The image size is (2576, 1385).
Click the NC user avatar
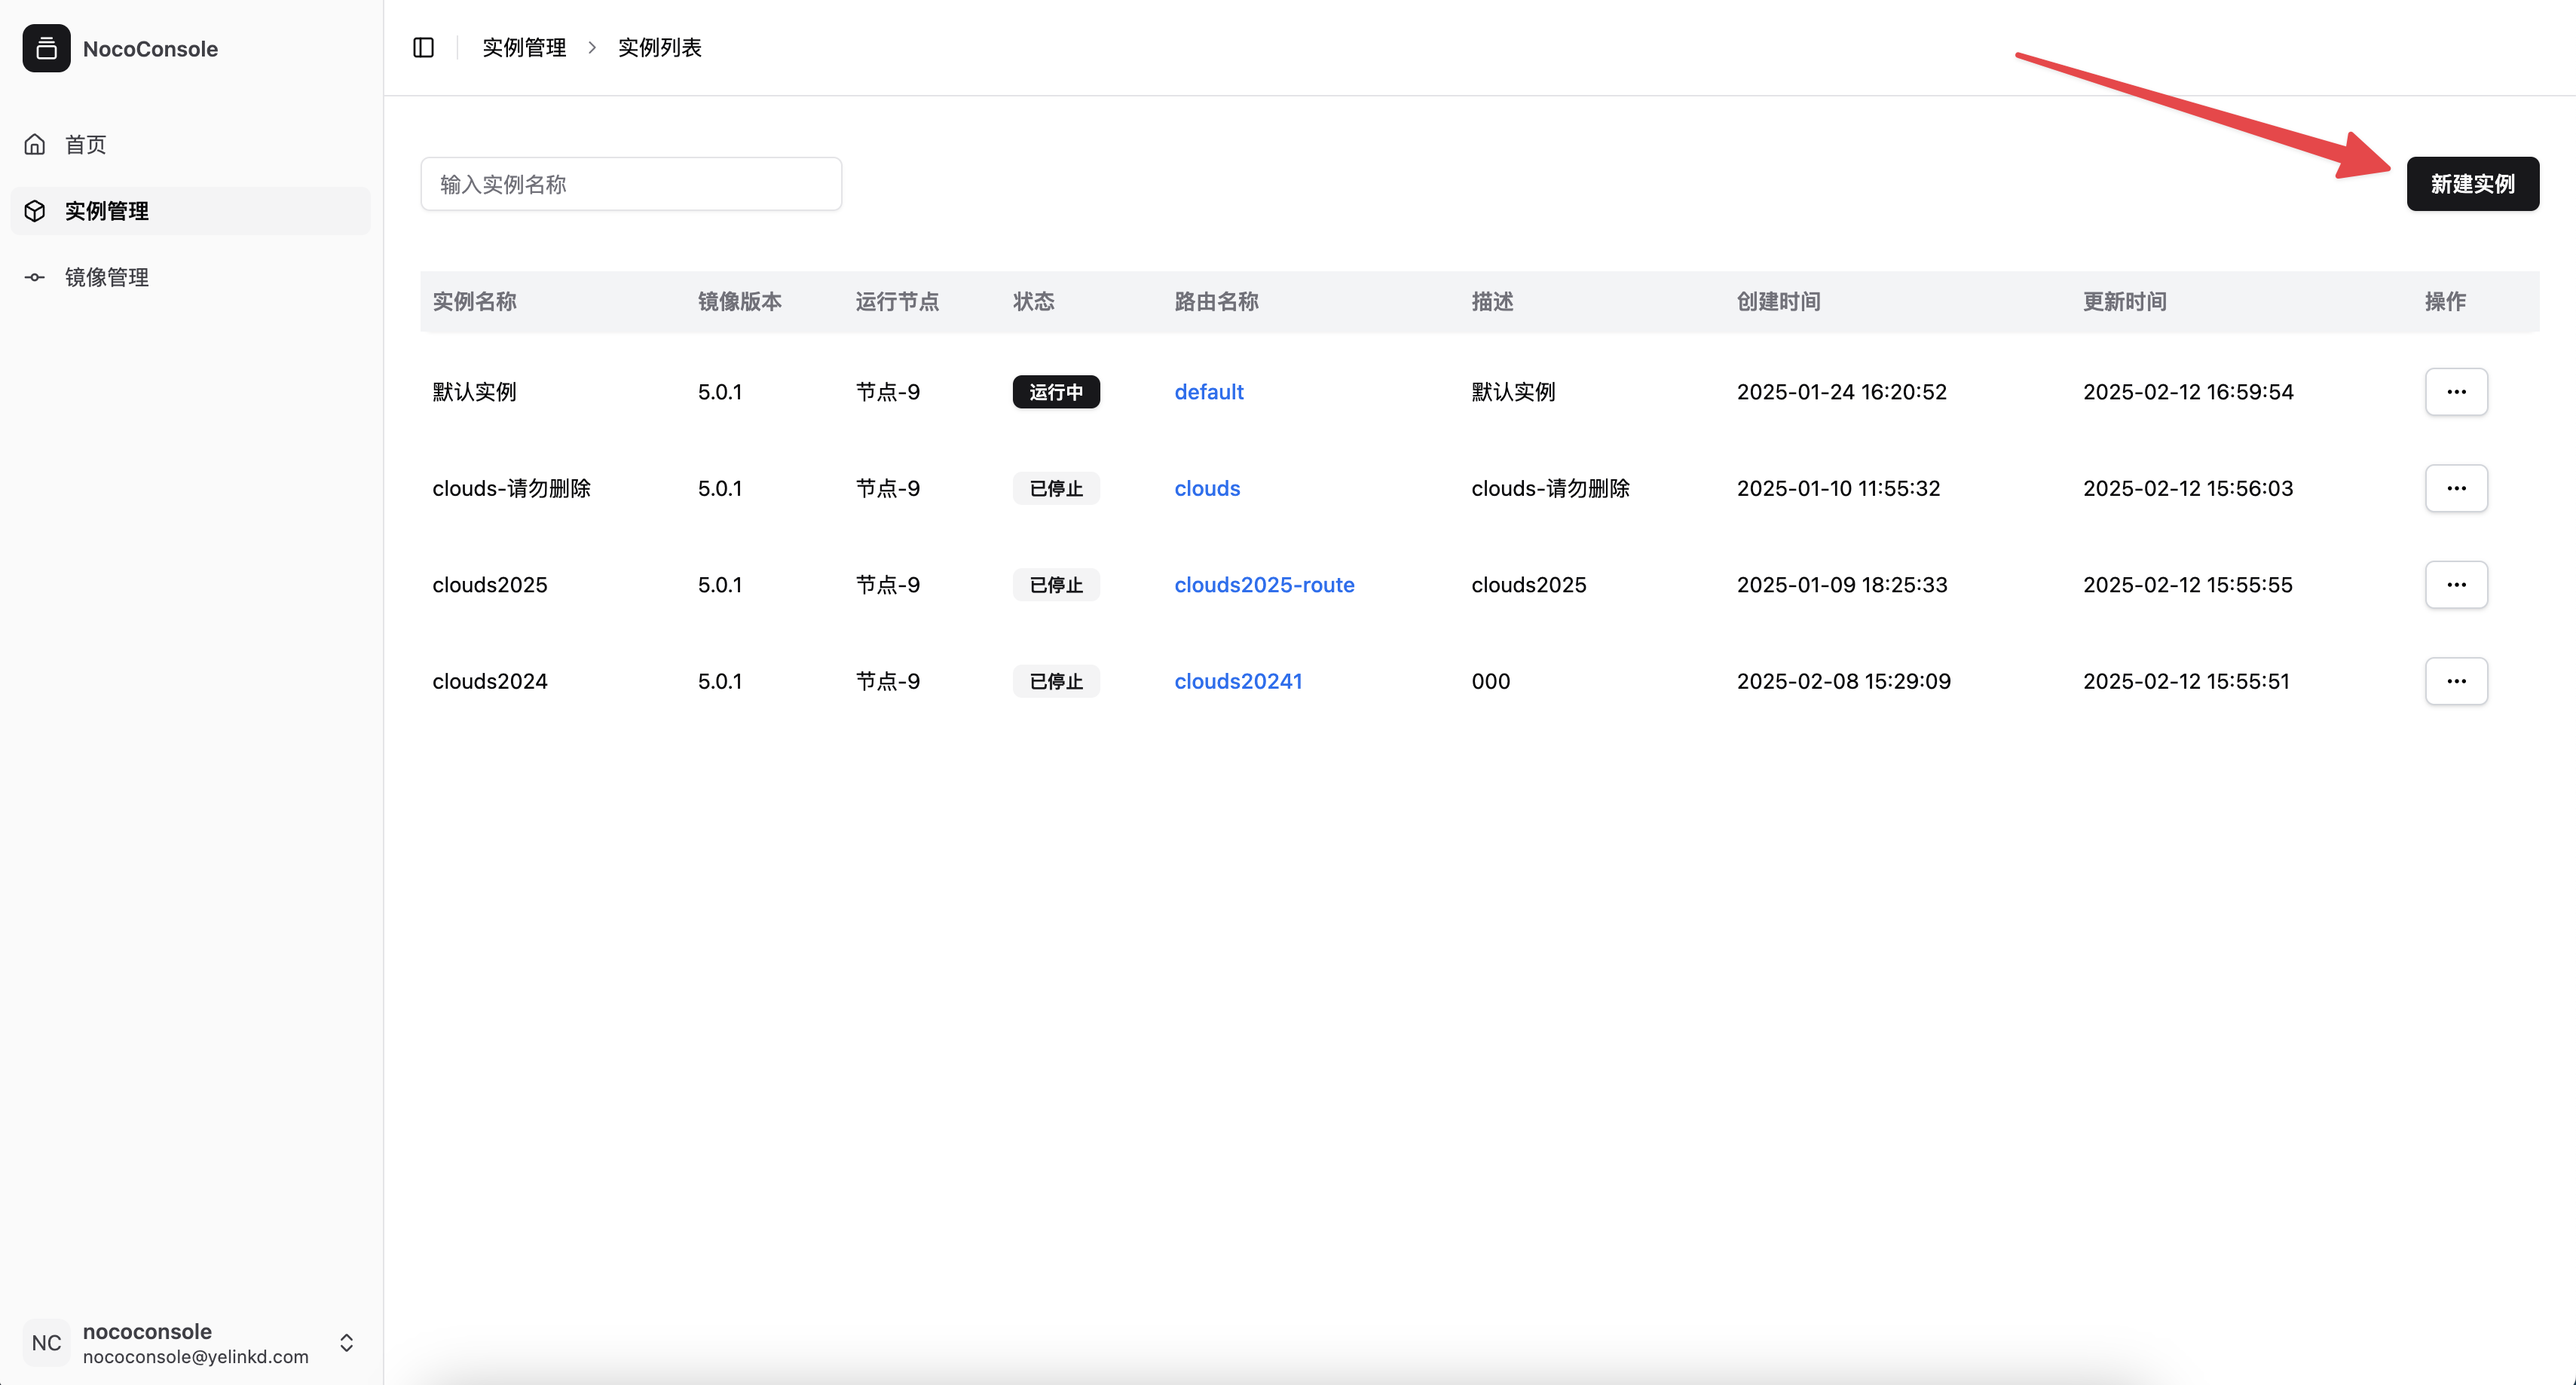coord(46,1342)
